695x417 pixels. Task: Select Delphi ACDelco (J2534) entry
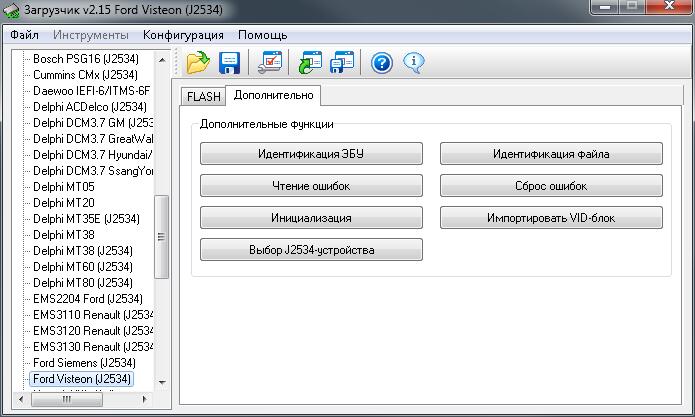click(90, 106)
